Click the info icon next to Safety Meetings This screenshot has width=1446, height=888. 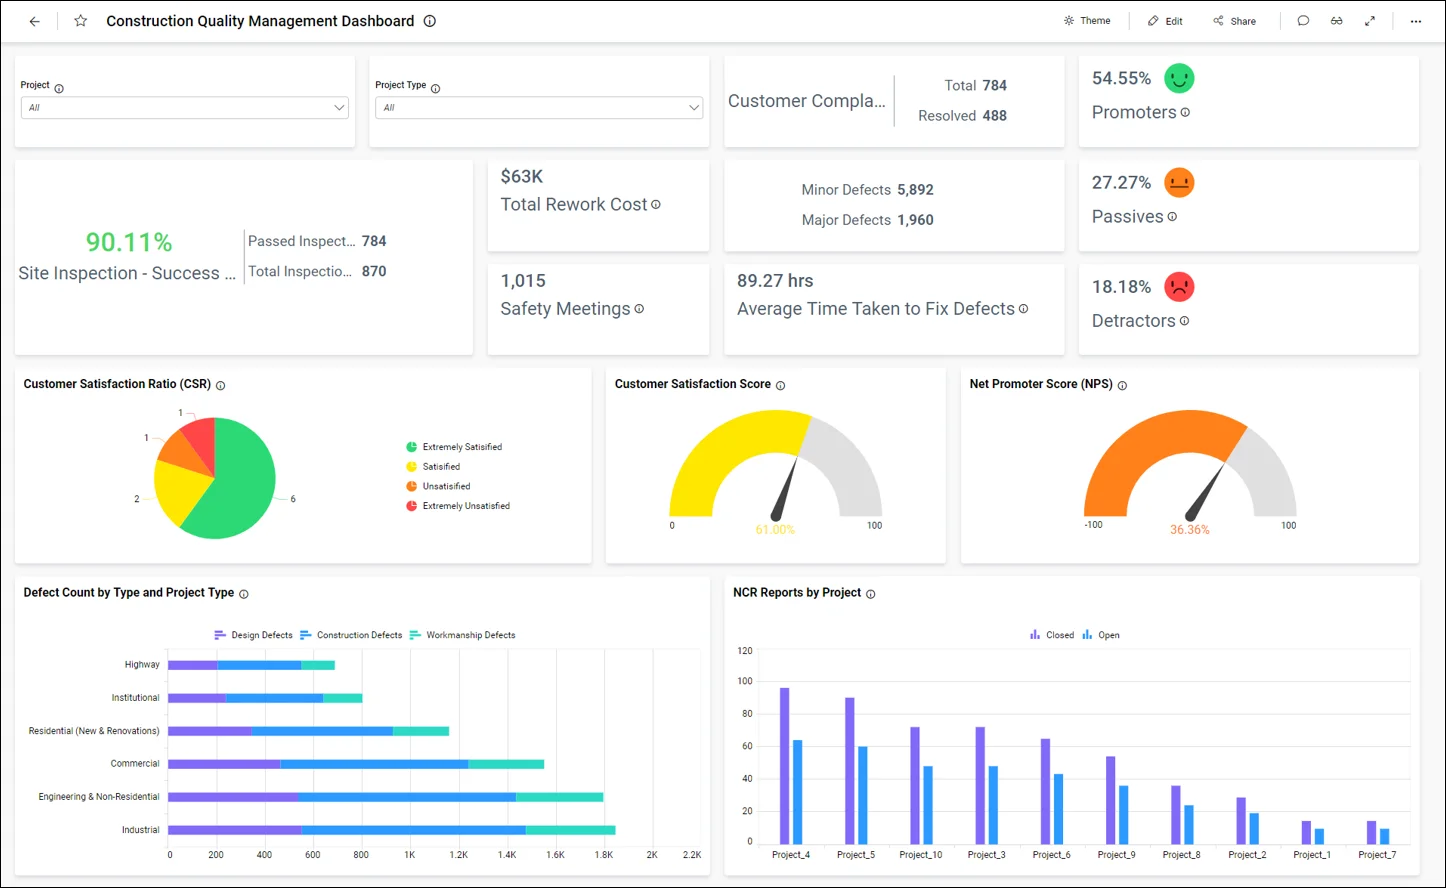(639, 309)
